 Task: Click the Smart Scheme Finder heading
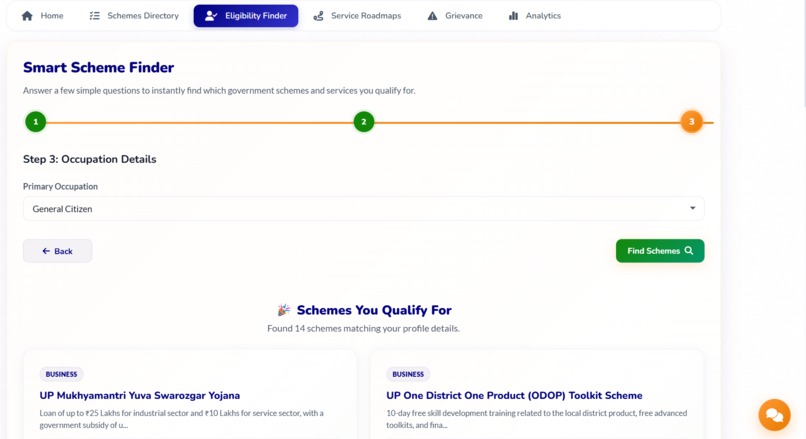pos(99,67)
